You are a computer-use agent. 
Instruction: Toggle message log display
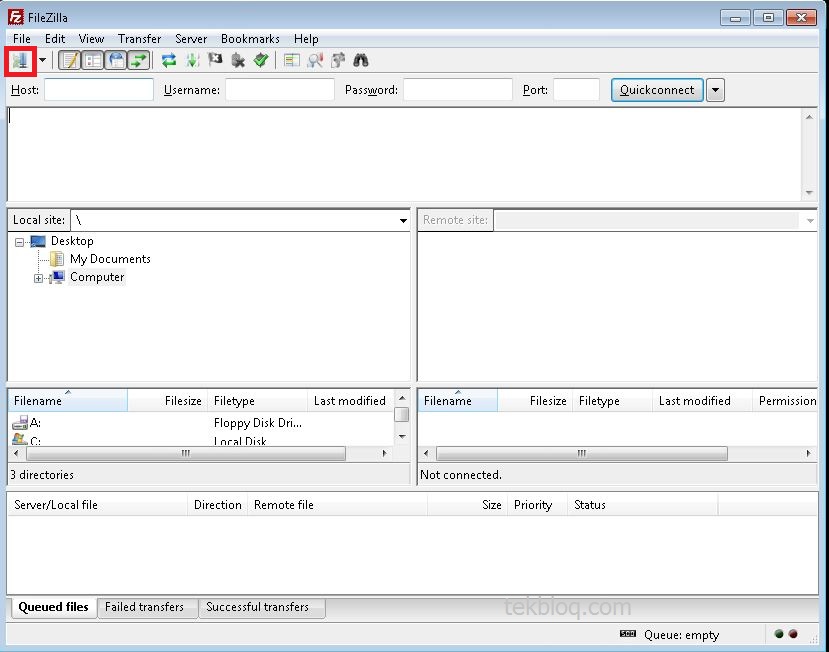[69, 60]
